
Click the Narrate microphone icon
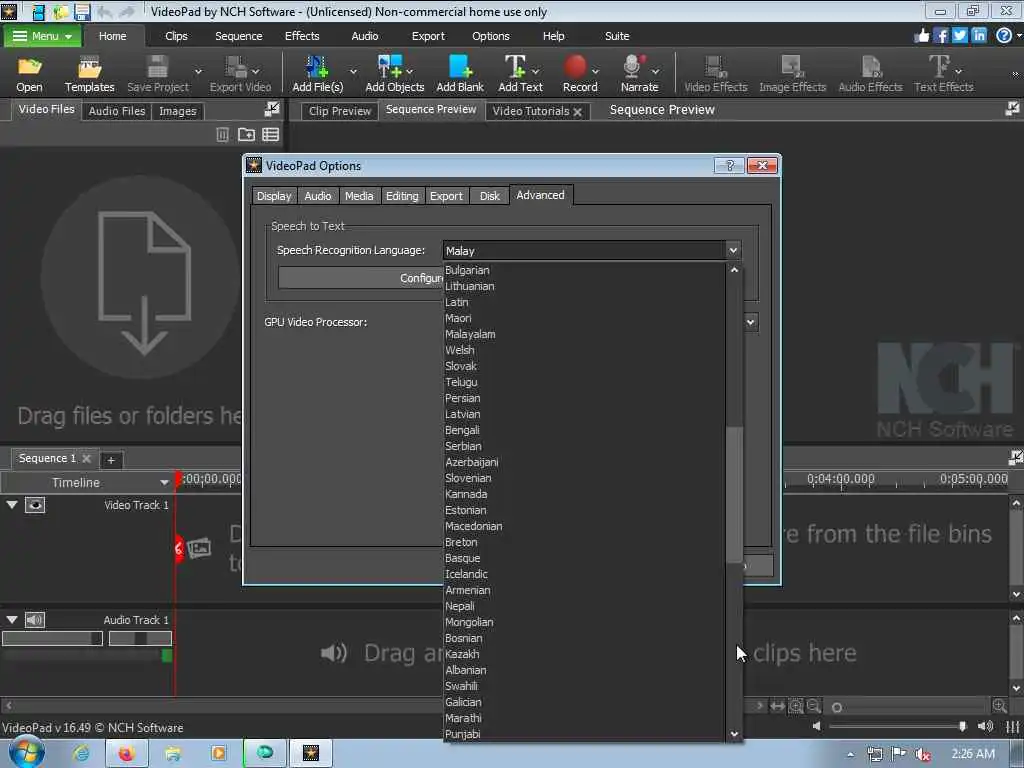633,67
